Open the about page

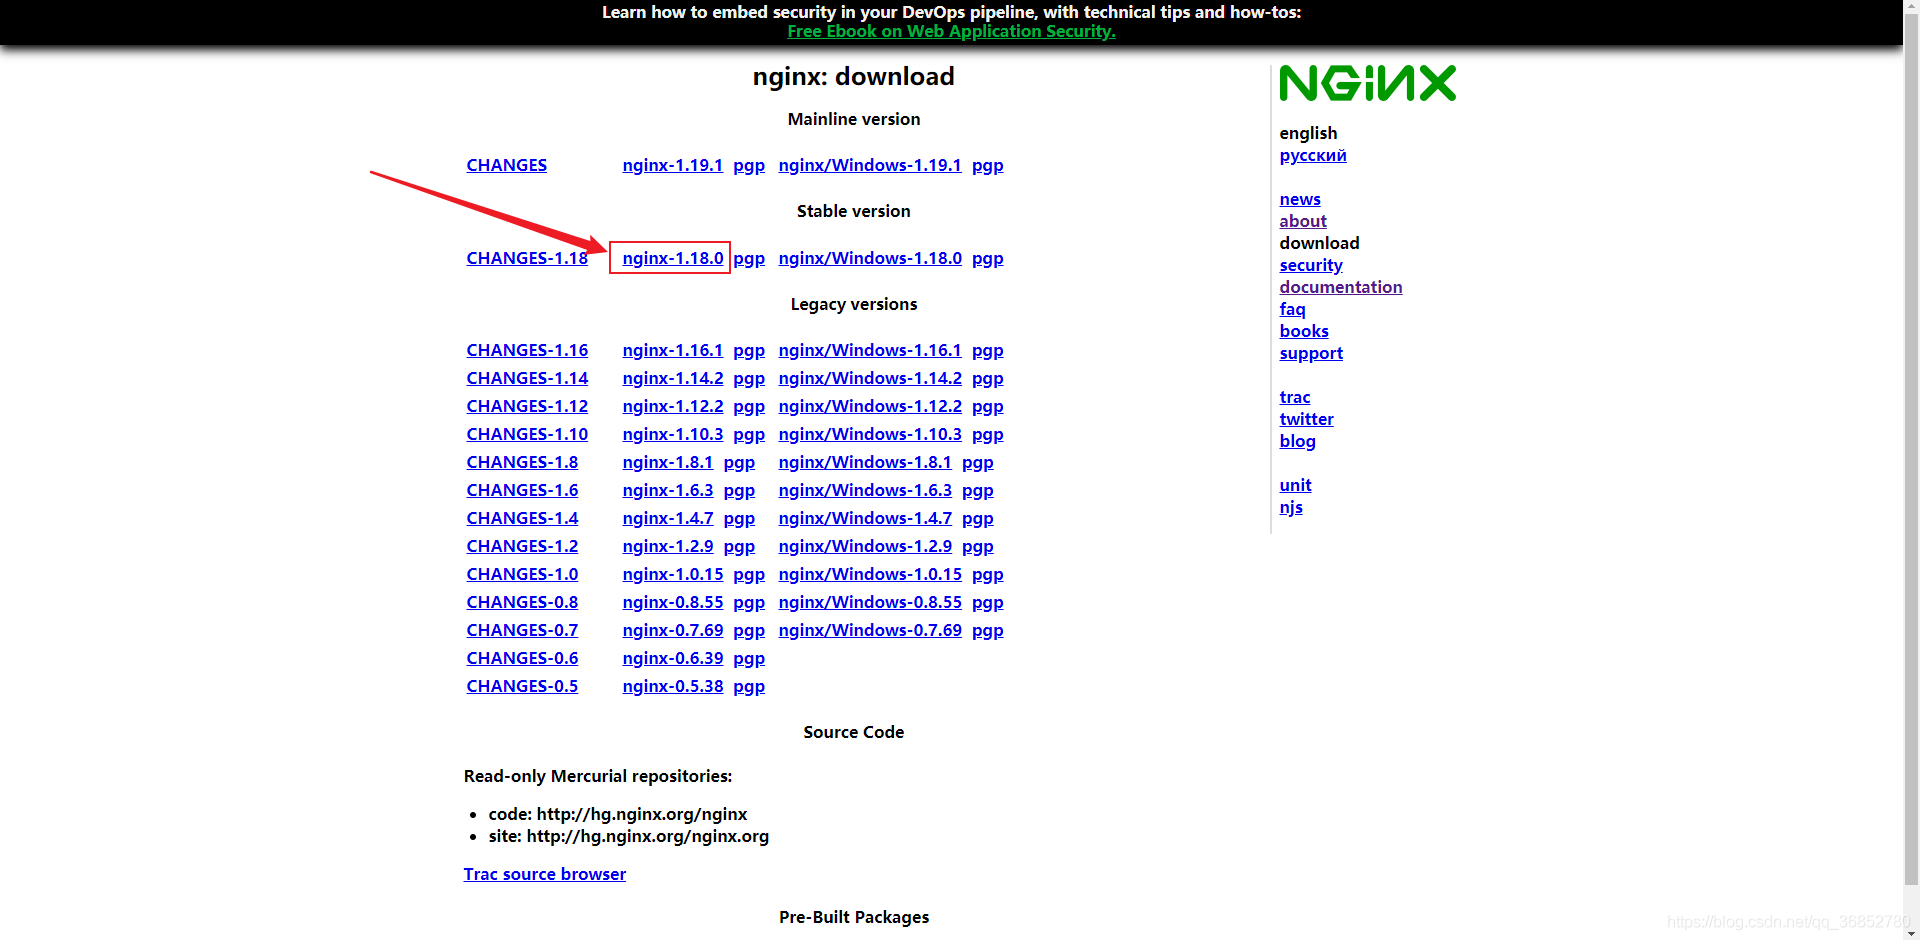coord(1302,221)
